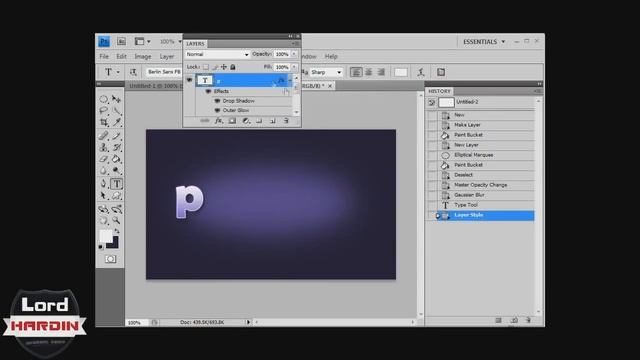Select the Eraser tool

point(104,159)
